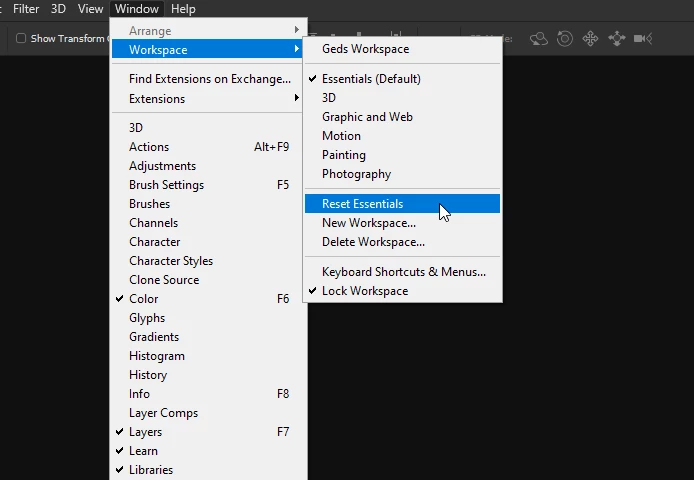
Task: Open the Filter menu
Action: click(26, 9)
